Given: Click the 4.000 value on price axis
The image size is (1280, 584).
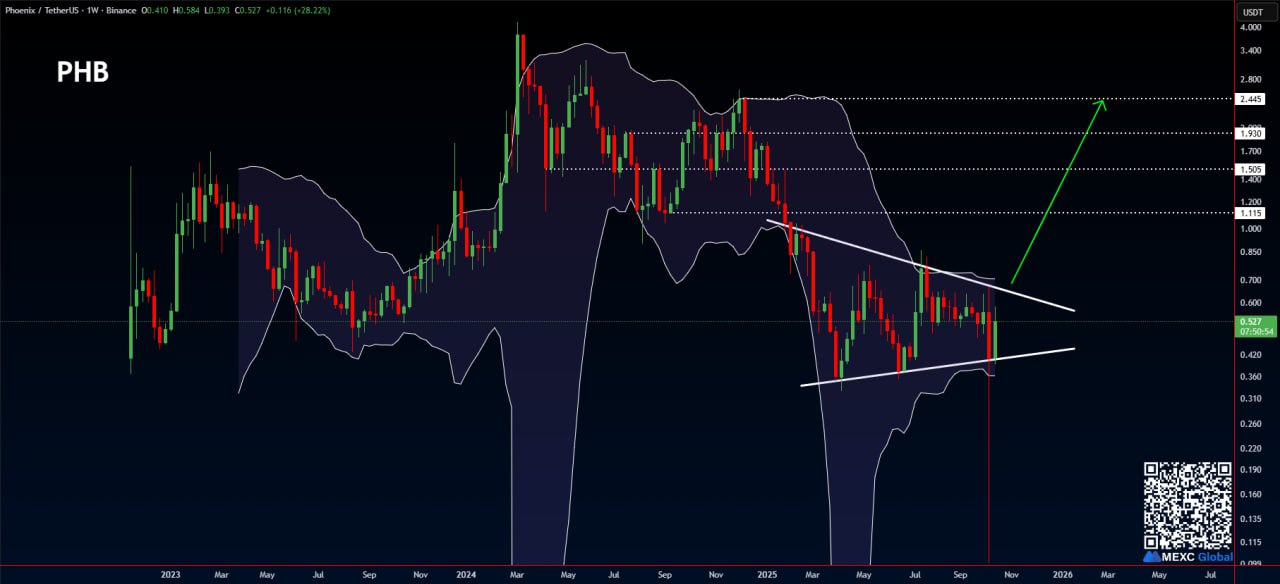Looking at the screenshot, I should click(x=1252, y=26).
